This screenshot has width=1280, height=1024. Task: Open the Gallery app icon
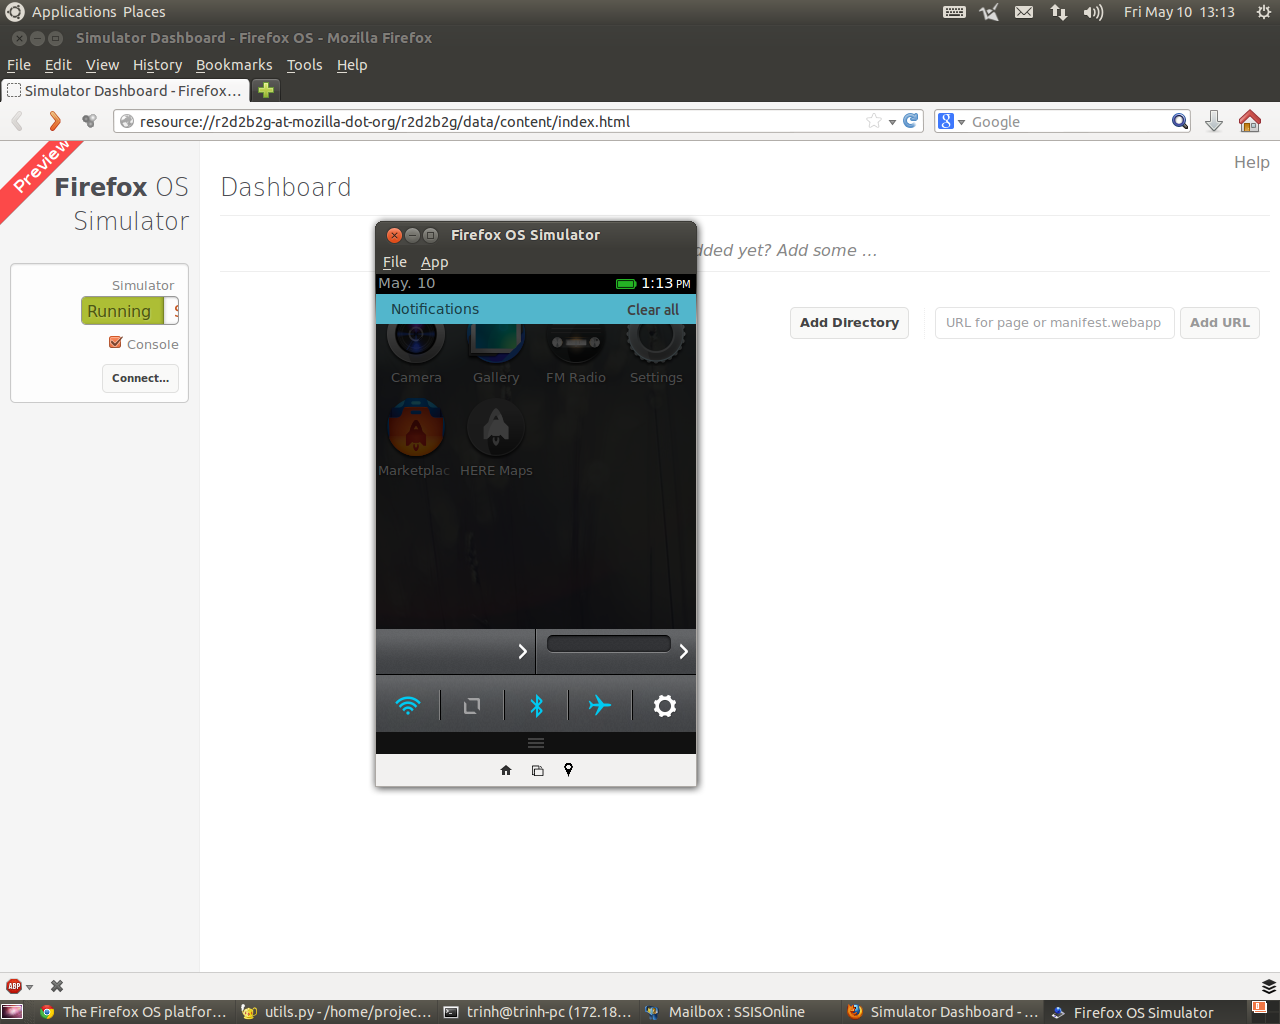click(x=496, y=345)
